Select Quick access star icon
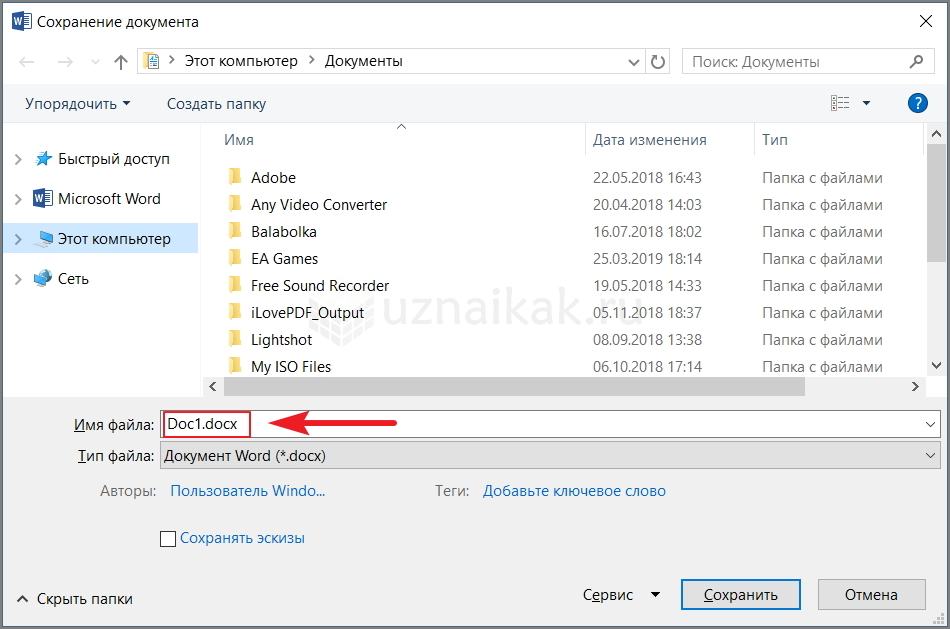Viewport: 950px width, 629px height. [x=43, y=159]
